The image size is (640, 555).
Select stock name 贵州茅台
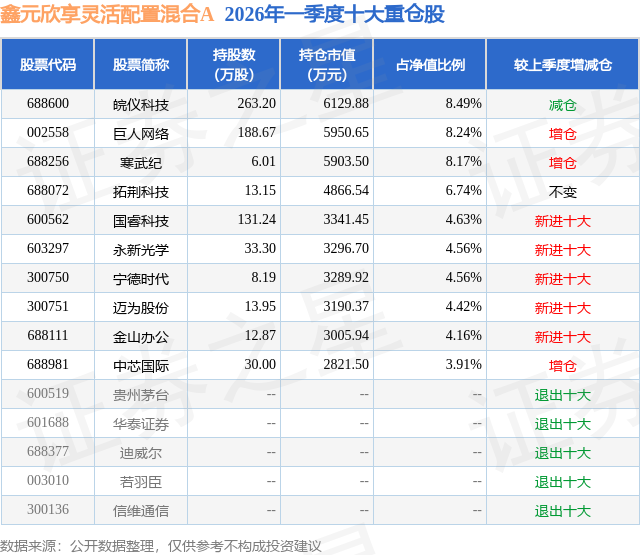141,395
